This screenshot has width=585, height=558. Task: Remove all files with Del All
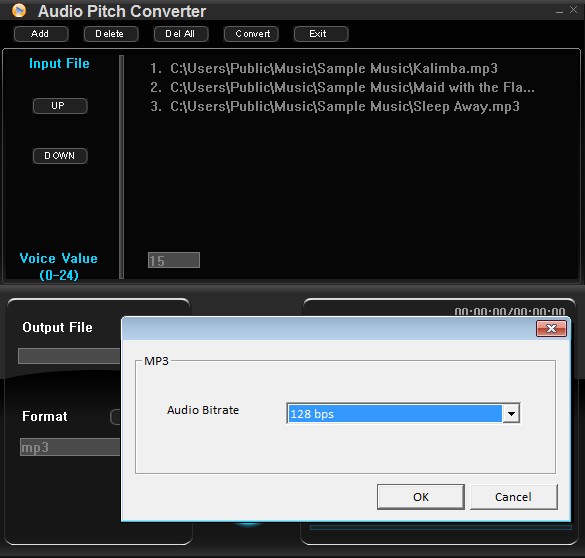[x=181, y=34]
